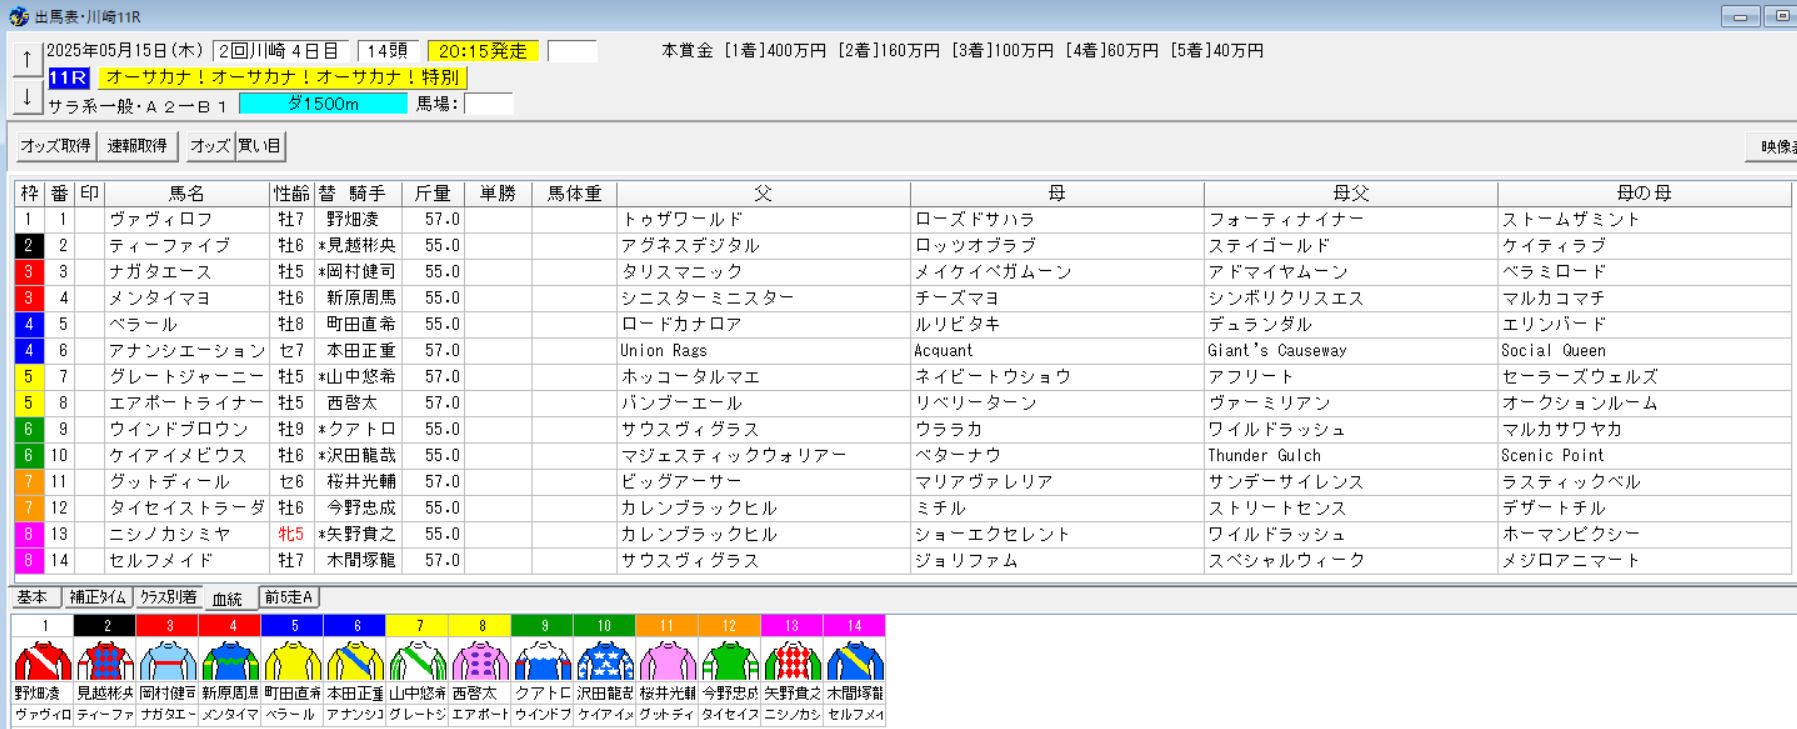Click the オッズ取得 button

click(56, 146)
